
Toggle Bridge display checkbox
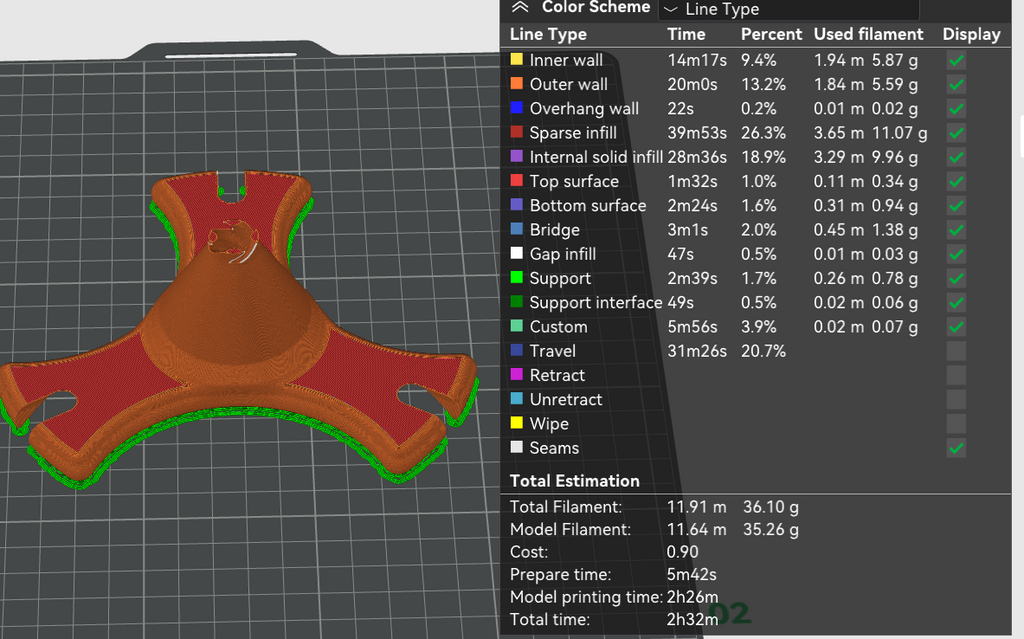pos(956,230)
